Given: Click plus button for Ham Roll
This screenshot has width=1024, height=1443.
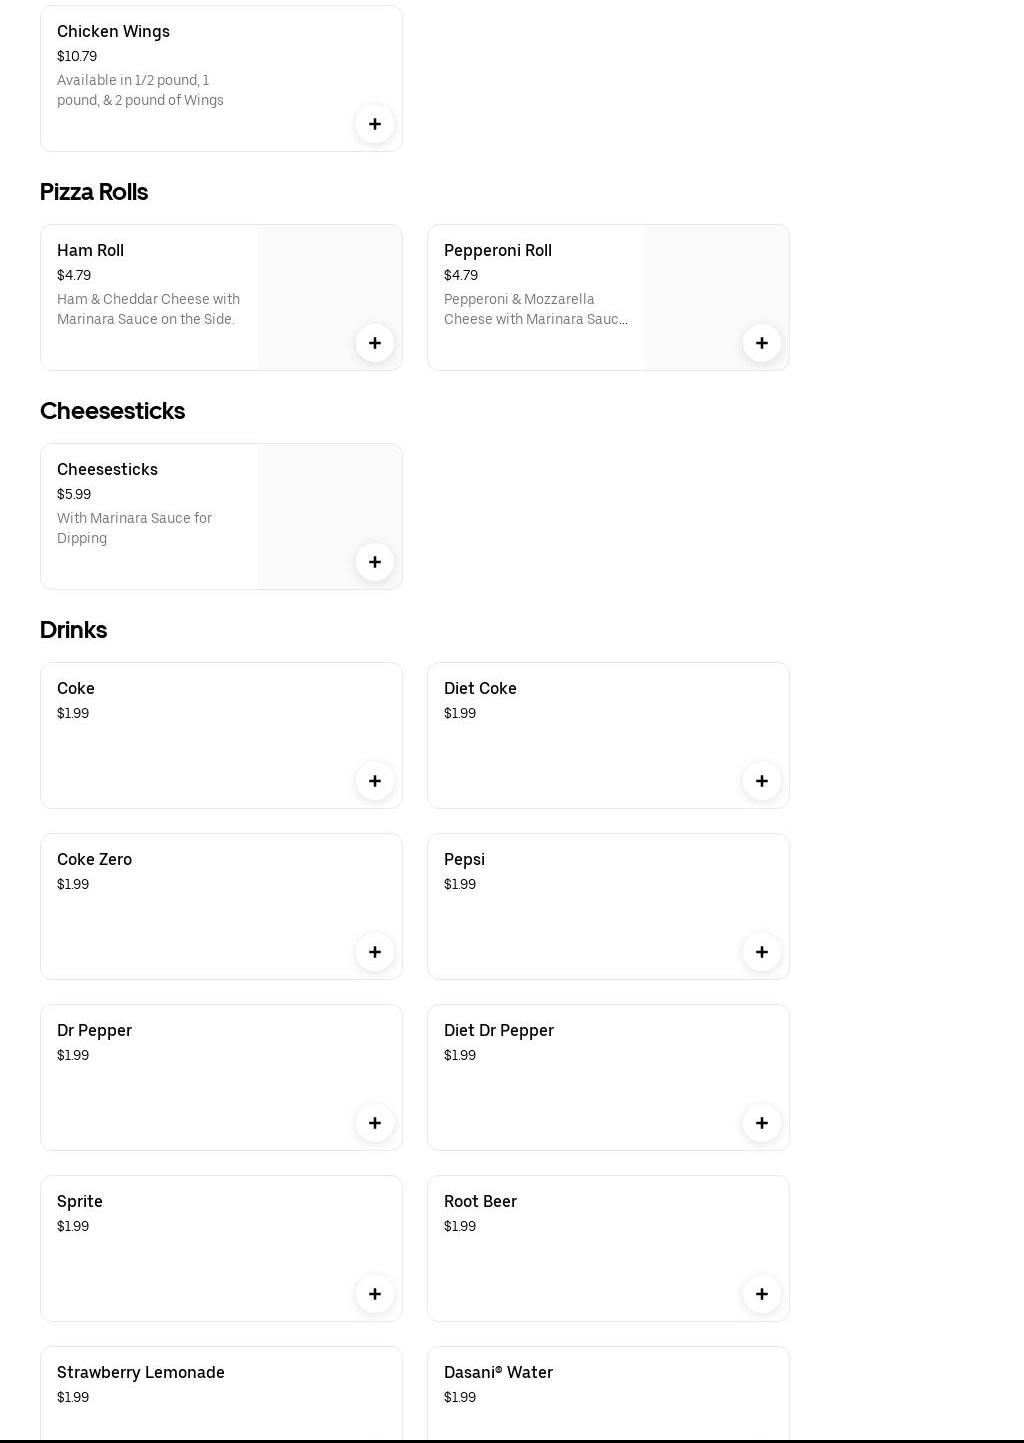Looking at the screenshot, I should pos(375,343).
